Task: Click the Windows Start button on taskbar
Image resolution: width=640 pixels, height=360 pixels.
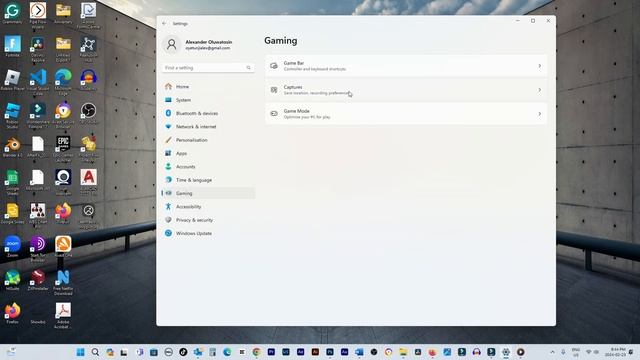Action: tap(80, 352)
